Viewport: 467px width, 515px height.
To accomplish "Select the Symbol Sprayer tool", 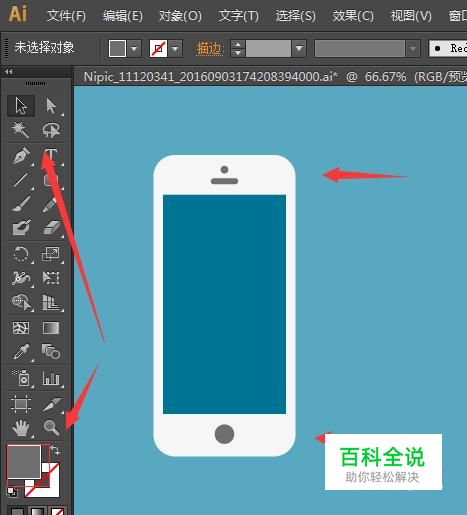I will tap(21, 378).
